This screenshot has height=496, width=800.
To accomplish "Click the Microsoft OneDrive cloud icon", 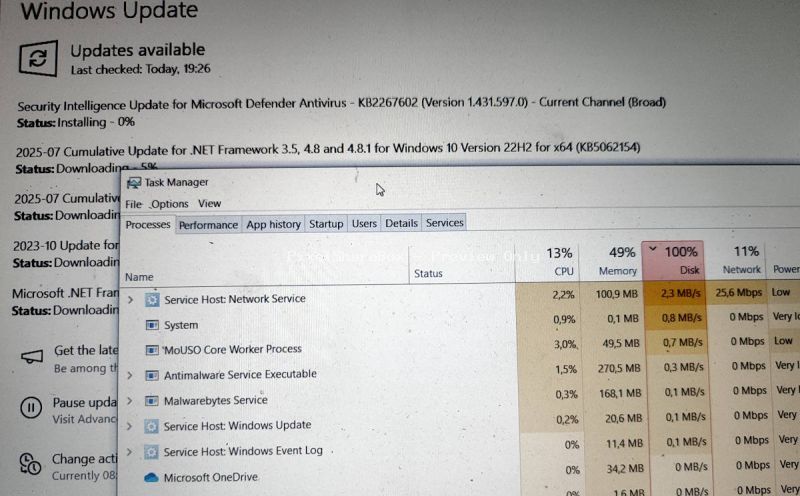I will [152, 478].
